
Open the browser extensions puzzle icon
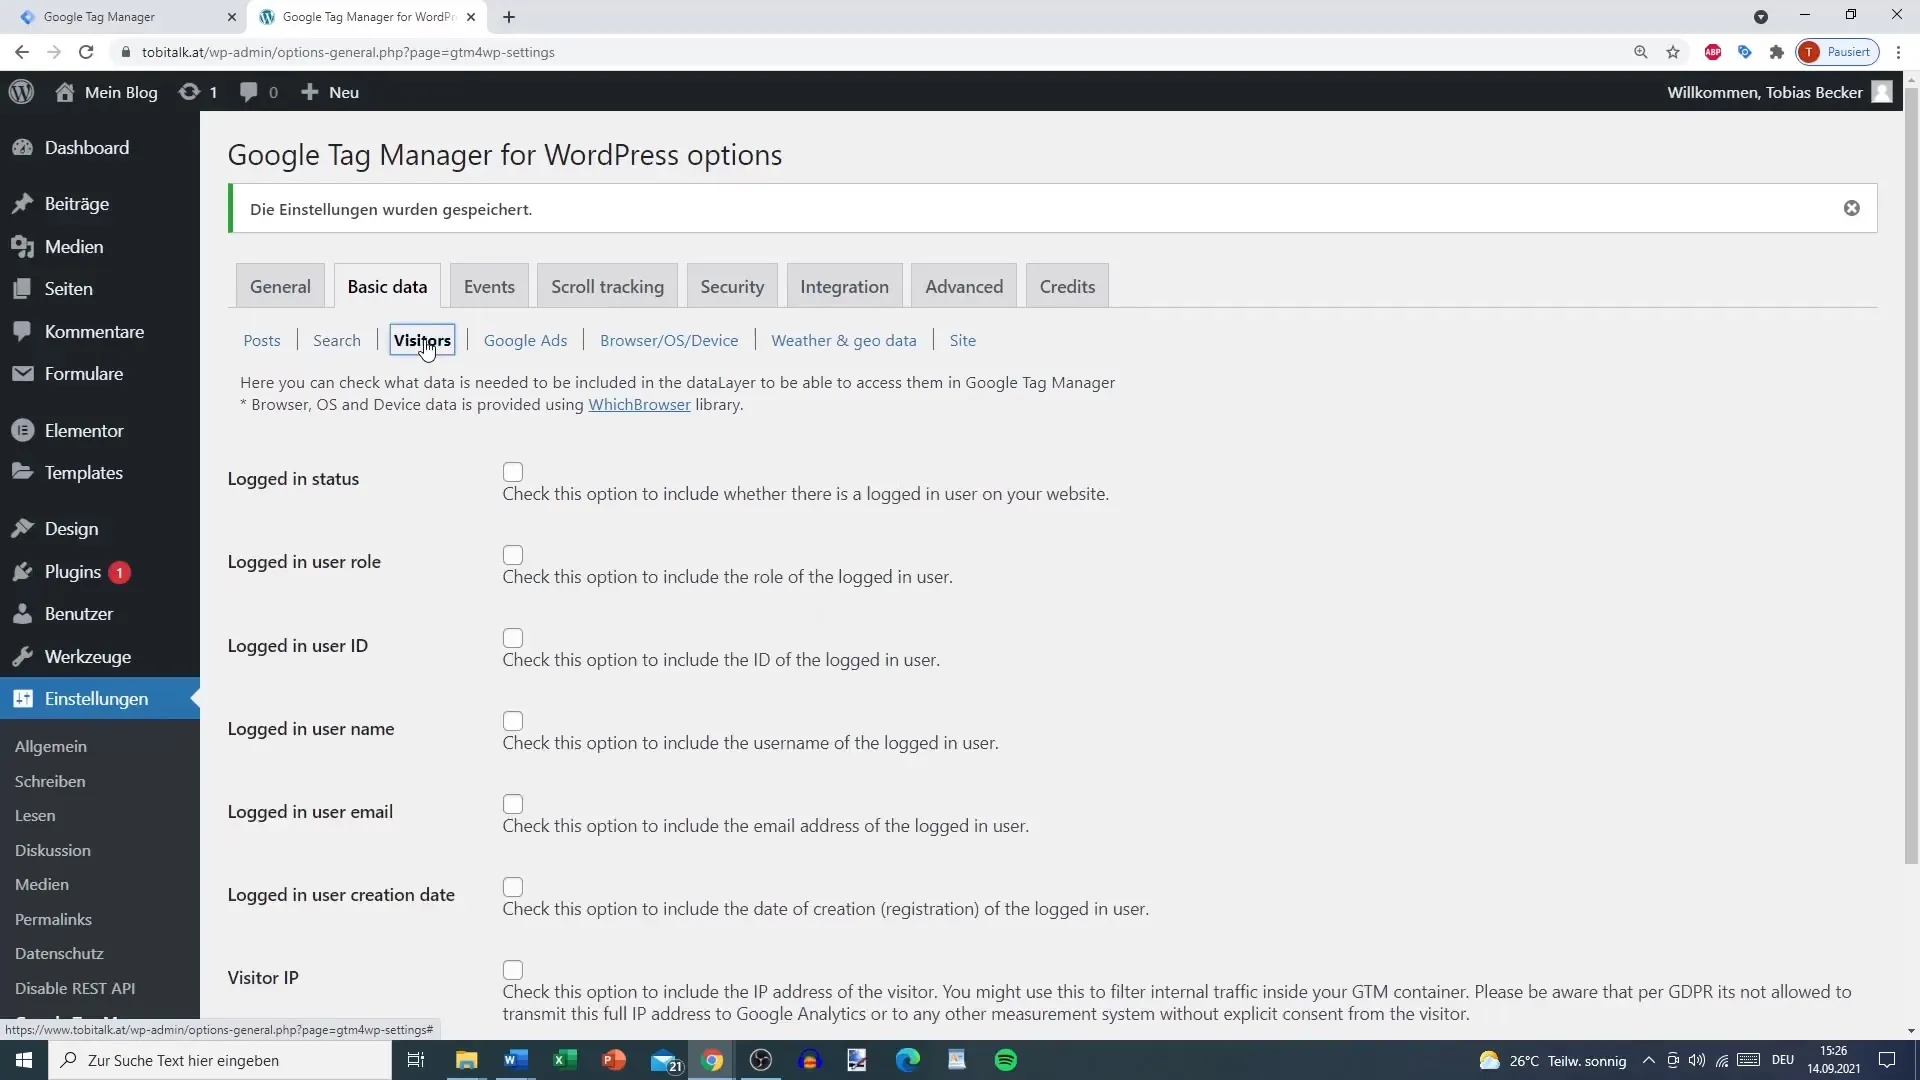1777,52
